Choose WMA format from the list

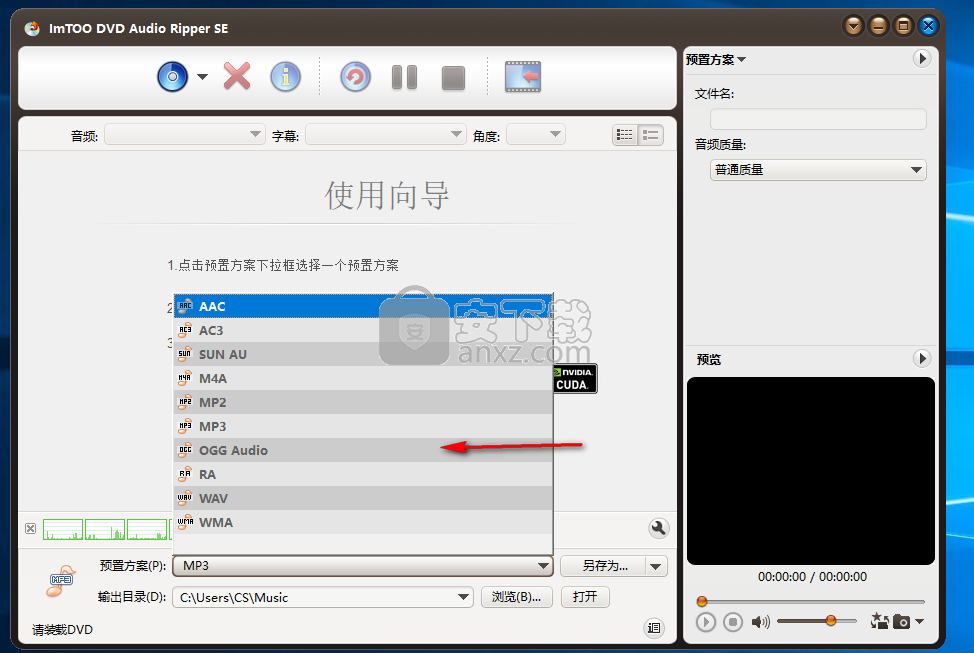[x=363, y=523]
